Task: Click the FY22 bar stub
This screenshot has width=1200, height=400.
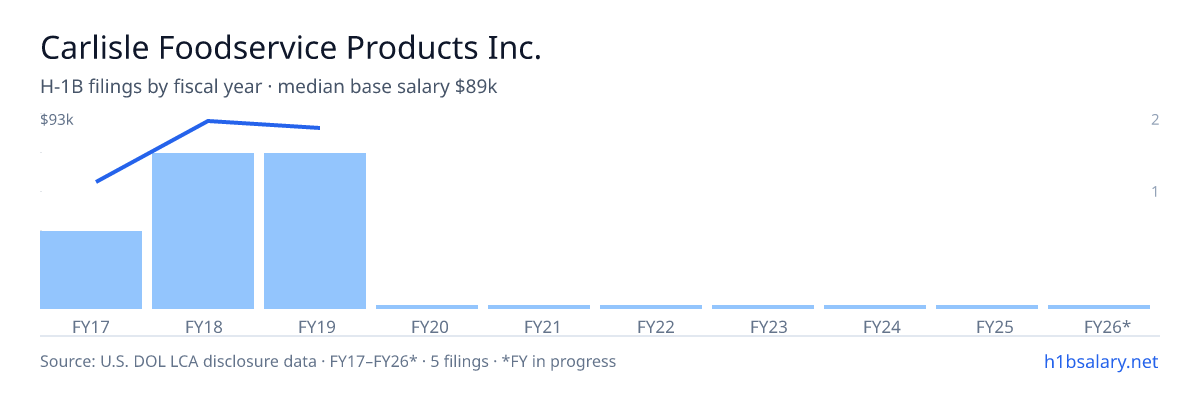Action: click(651, 307)
